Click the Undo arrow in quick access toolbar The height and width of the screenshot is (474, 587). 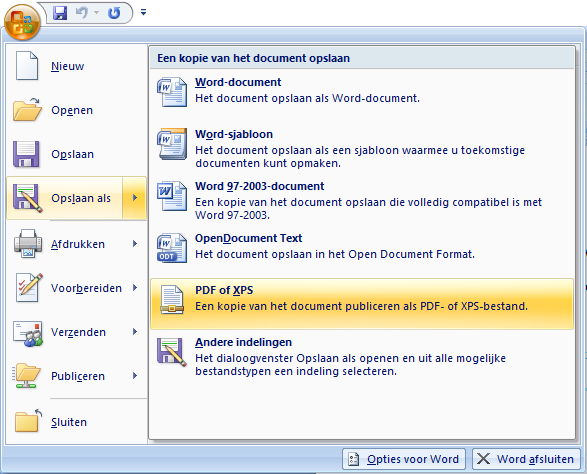(x=81, y=13)
